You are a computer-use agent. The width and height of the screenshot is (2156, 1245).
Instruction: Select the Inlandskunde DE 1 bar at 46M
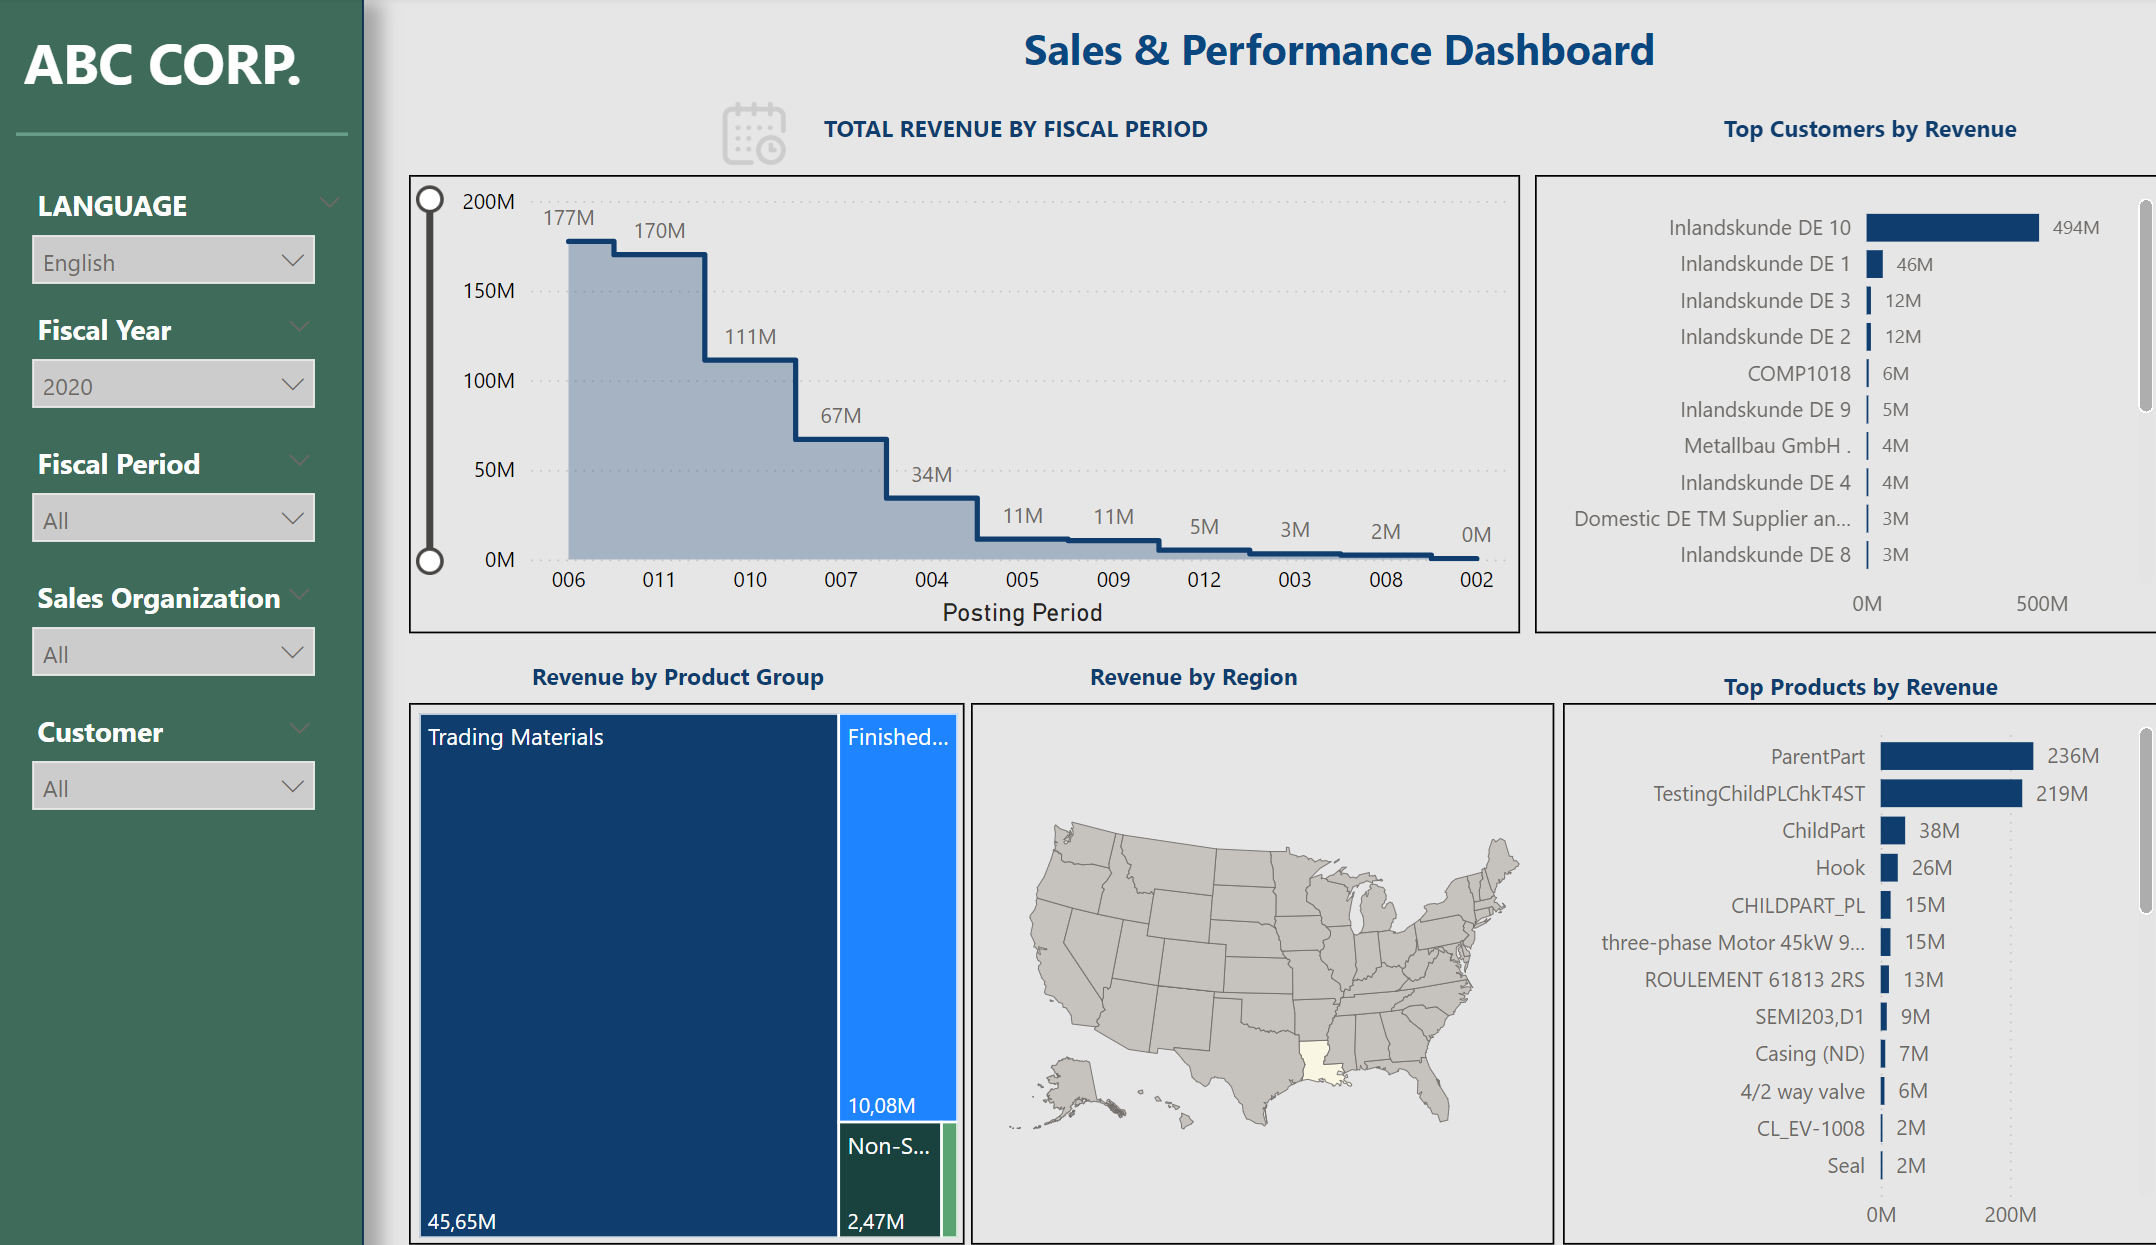1875,264
